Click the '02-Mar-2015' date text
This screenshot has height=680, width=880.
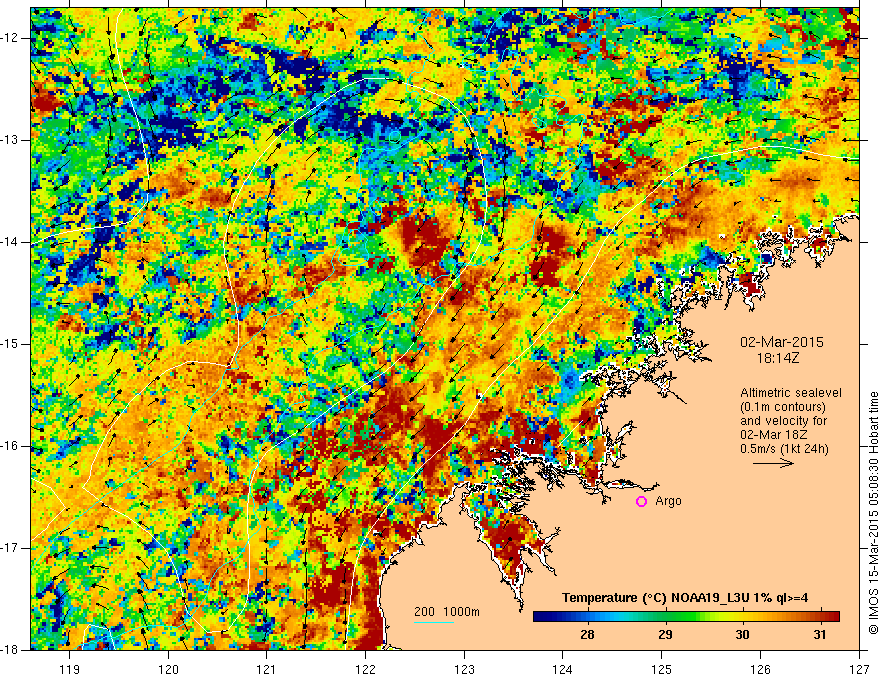click(x=782, y=342)
